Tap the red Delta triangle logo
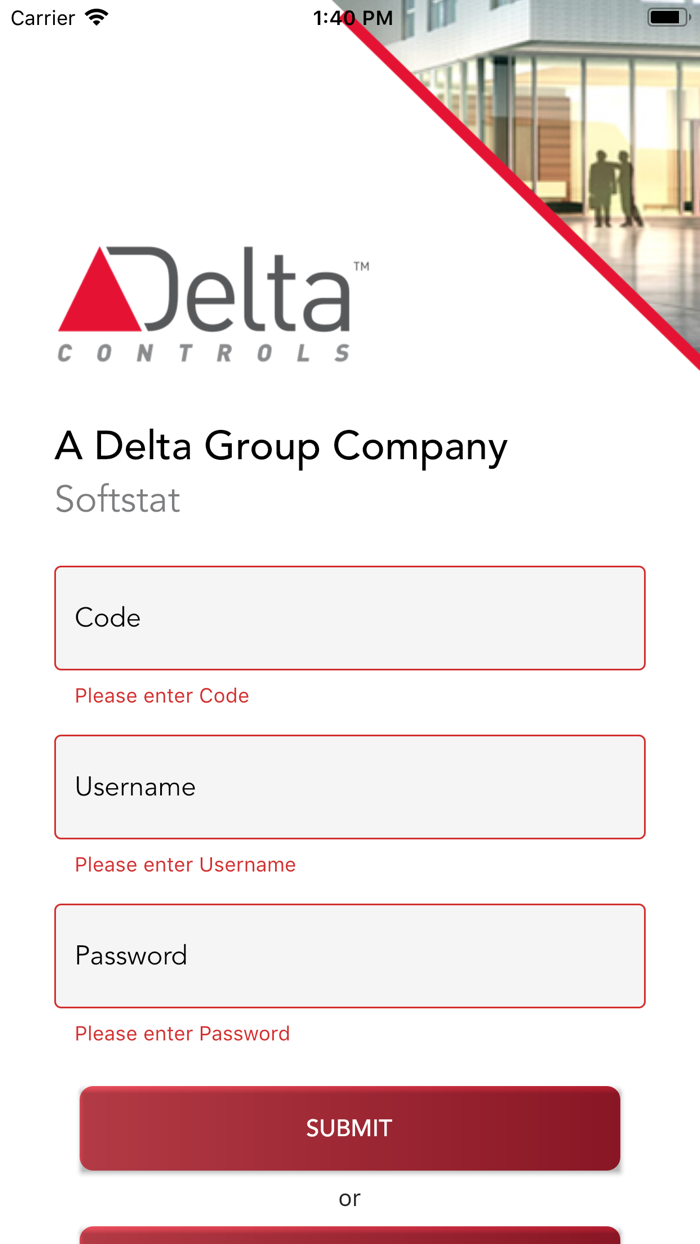700x1244 pixels. coord(100,297)
